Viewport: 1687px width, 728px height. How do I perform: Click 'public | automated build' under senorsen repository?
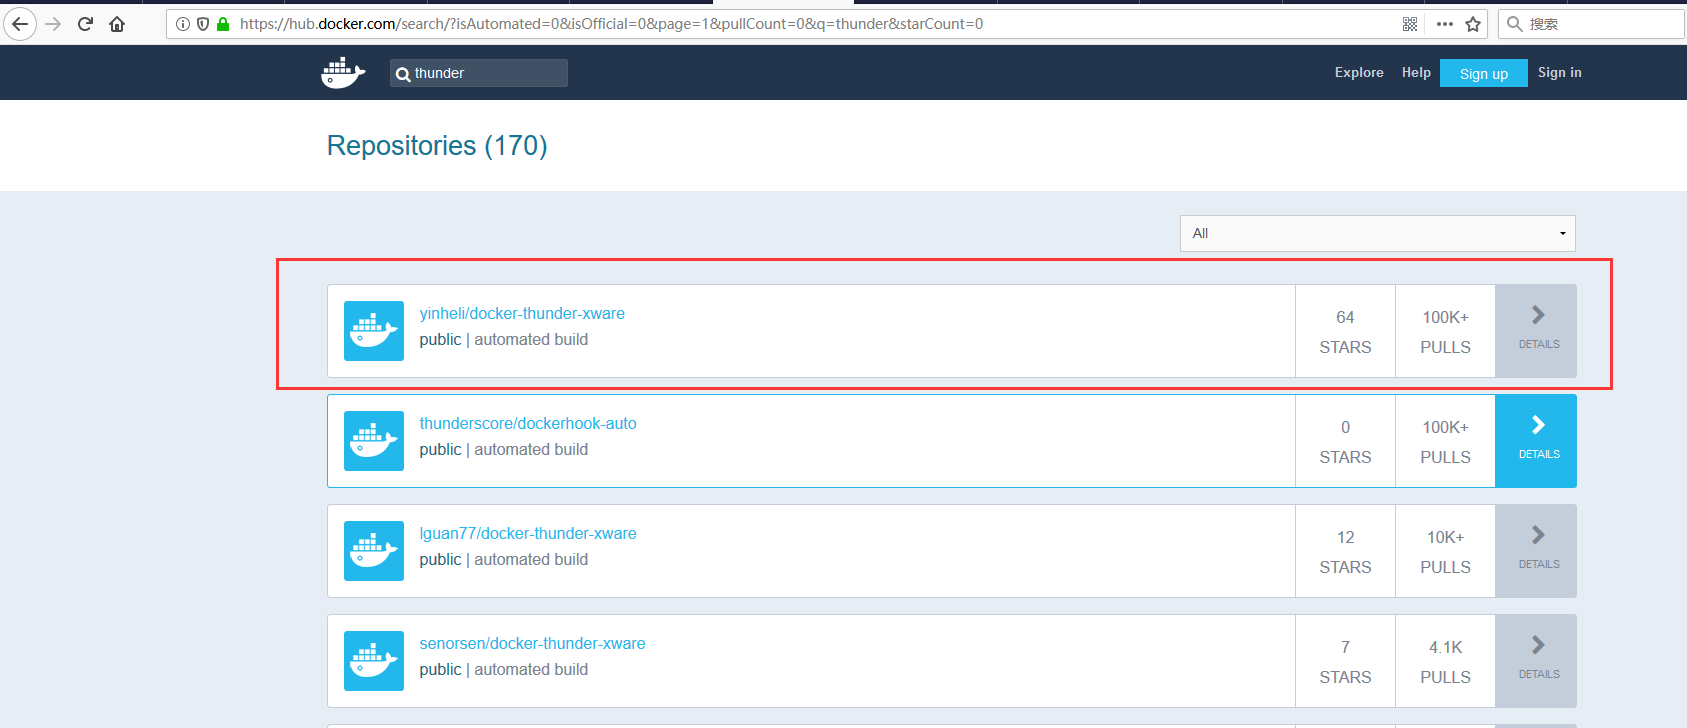click(504, 670)
